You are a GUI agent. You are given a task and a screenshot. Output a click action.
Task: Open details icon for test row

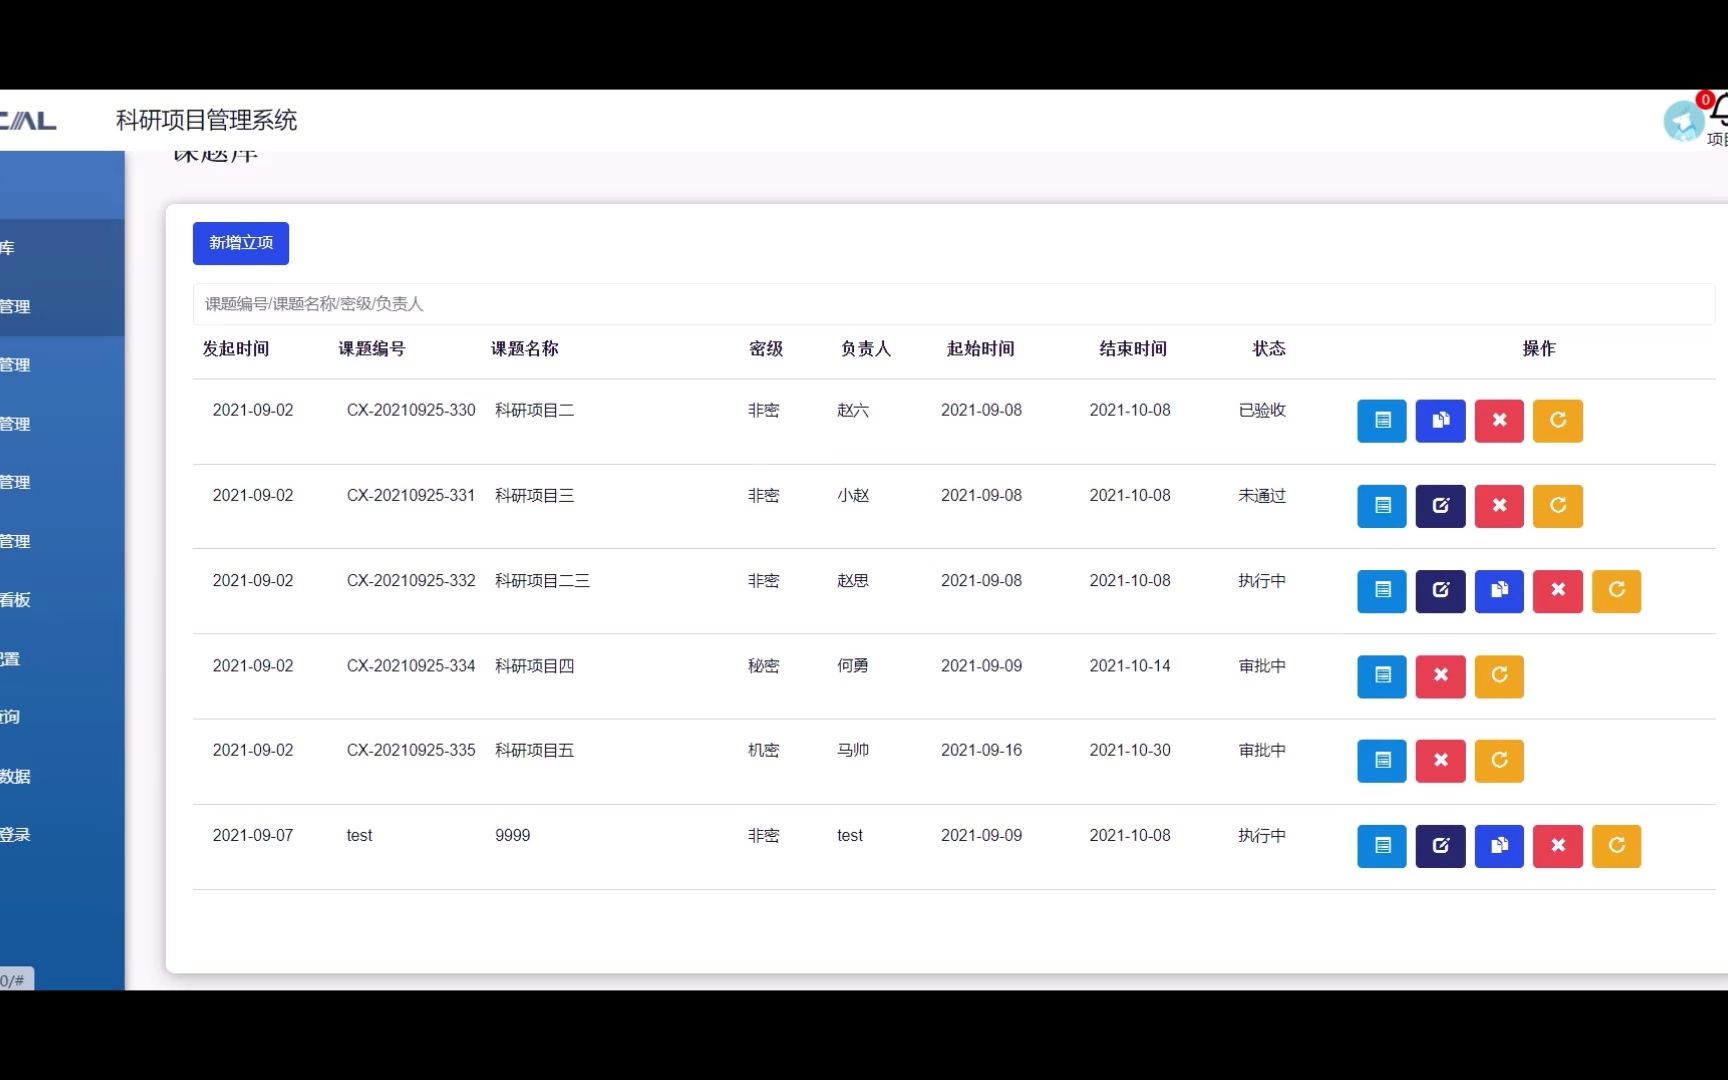(1382, 846)
